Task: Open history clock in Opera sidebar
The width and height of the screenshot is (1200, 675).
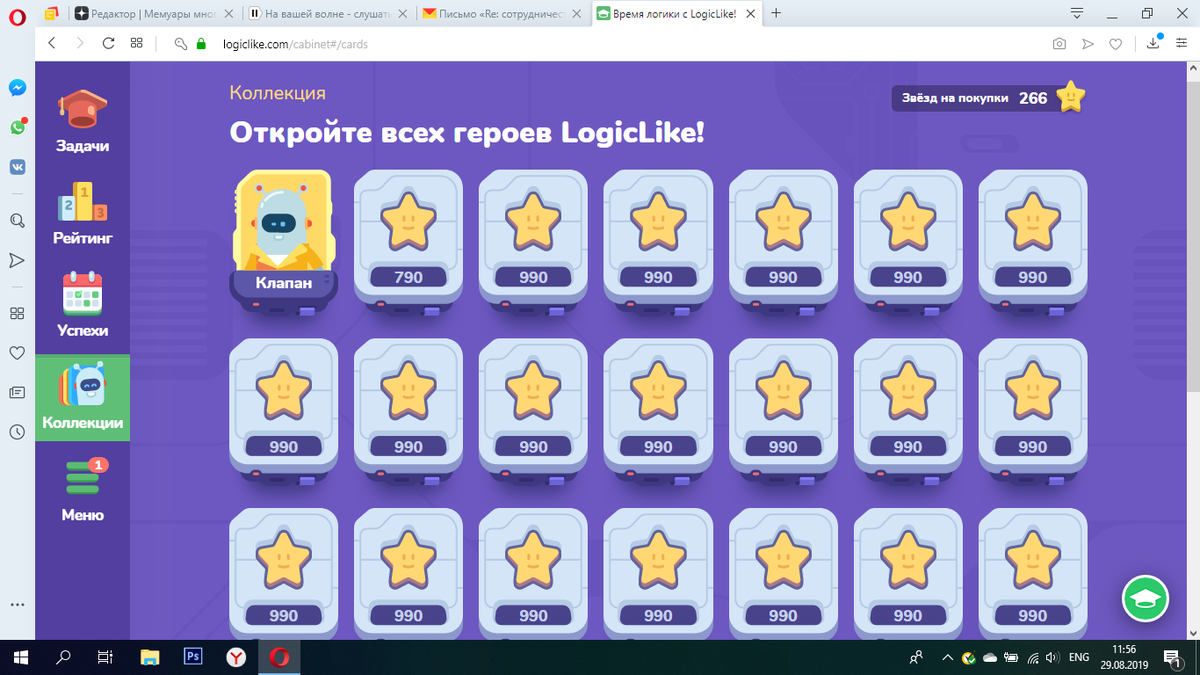Action: [17, 433]
